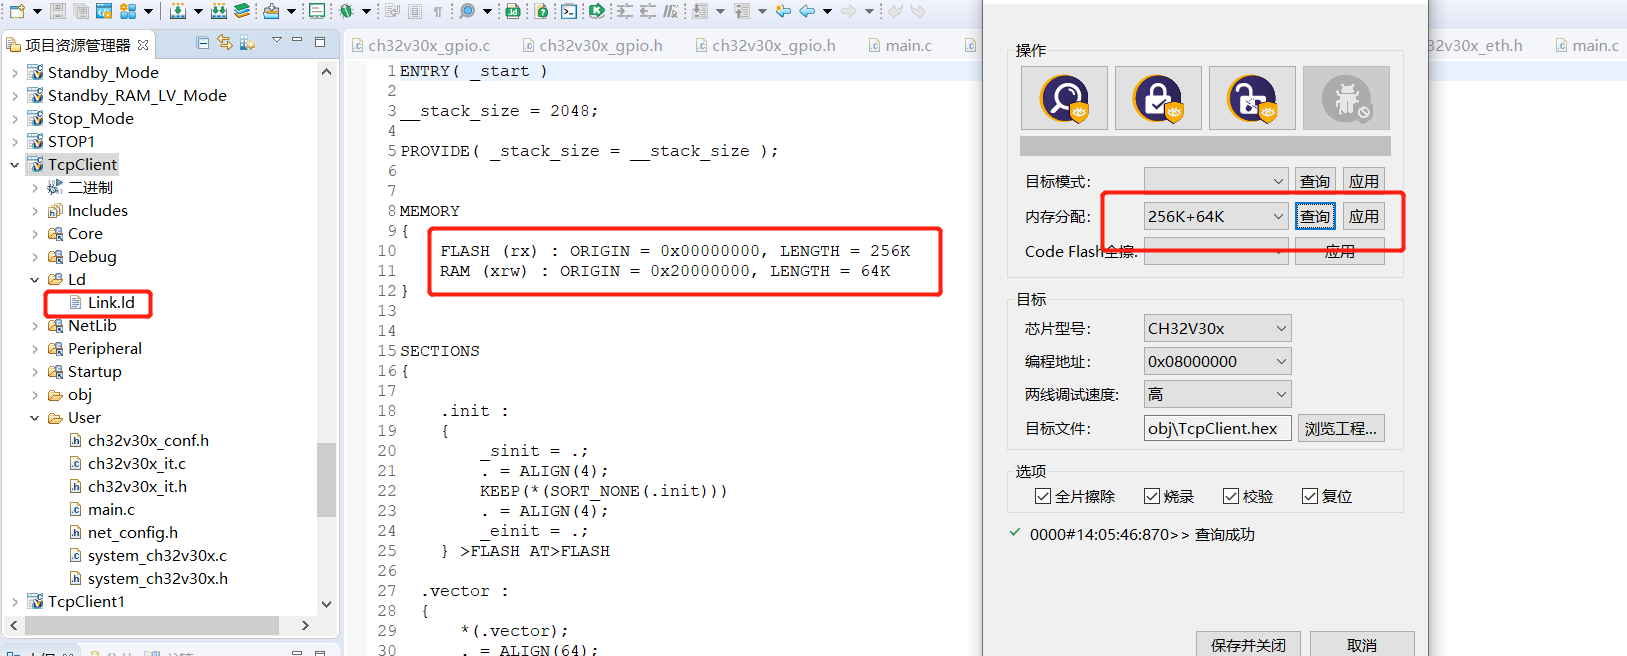Open the 内存分配 256K+64K dropdown

coord(1217,216)
